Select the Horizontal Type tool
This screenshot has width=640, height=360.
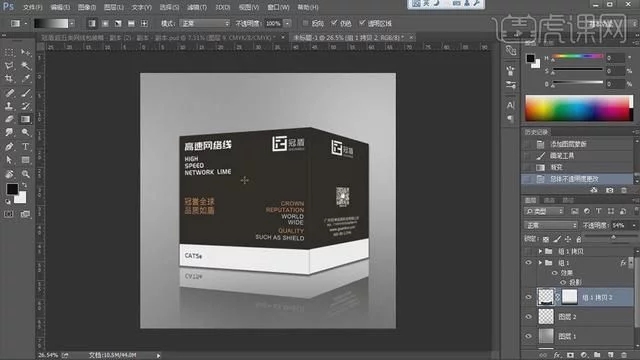tap(25, 147)
